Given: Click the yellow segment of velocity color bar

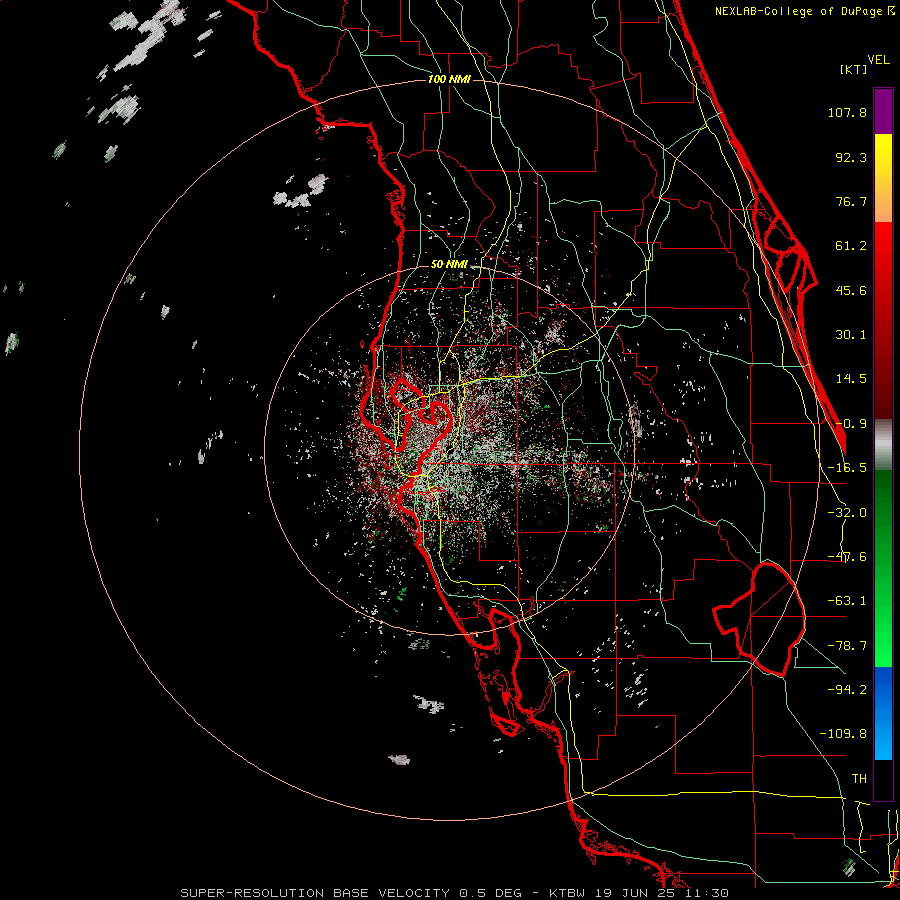Looking at the screenshot, I should pos(883,178).
